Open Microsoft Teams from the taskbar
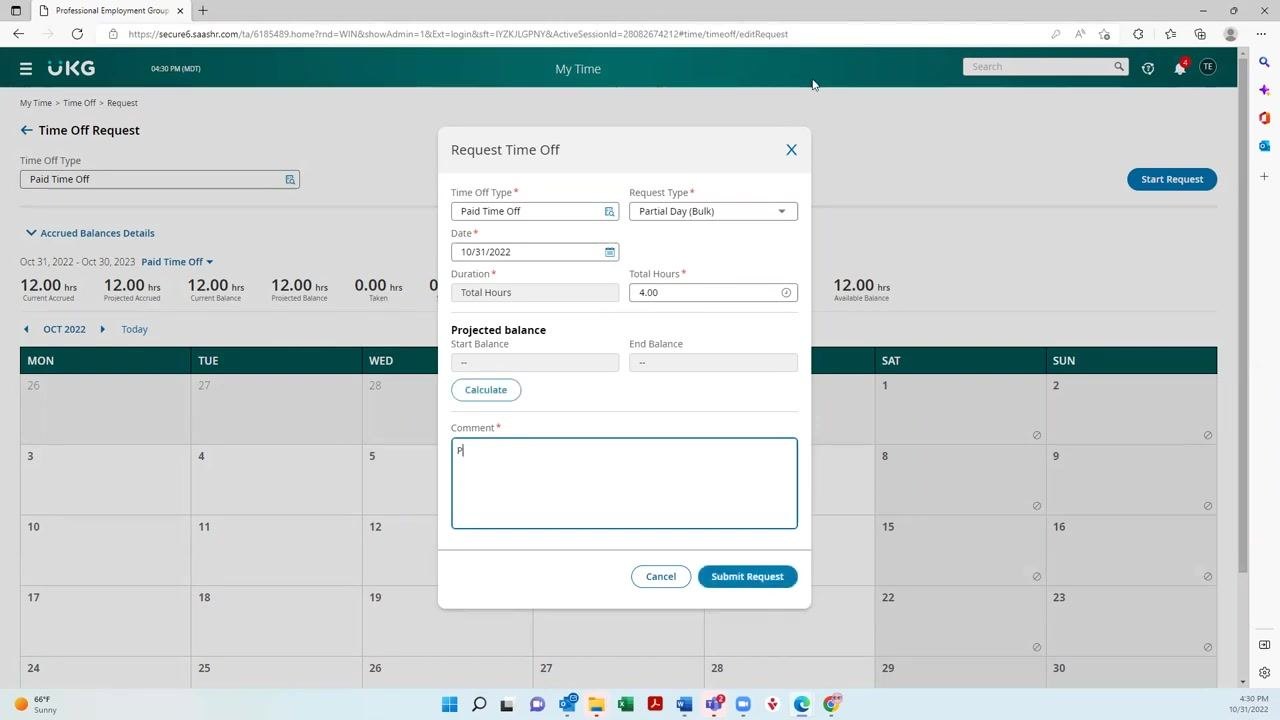The height and width of the screenshot is (720, 1280). [x=714, y=704]
